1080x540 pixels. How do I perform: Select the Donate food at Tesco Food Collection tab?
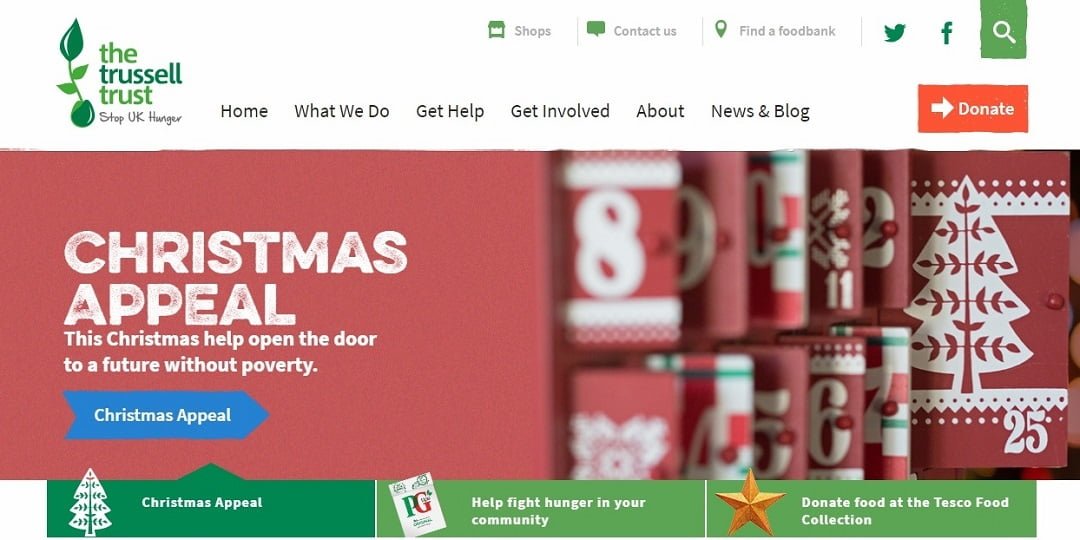coord(871,509)
